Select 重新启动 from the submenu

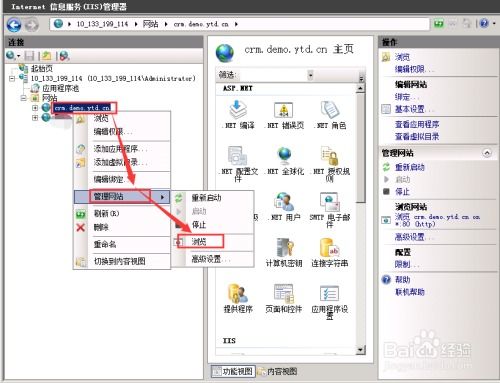click(x=206, y=198)
